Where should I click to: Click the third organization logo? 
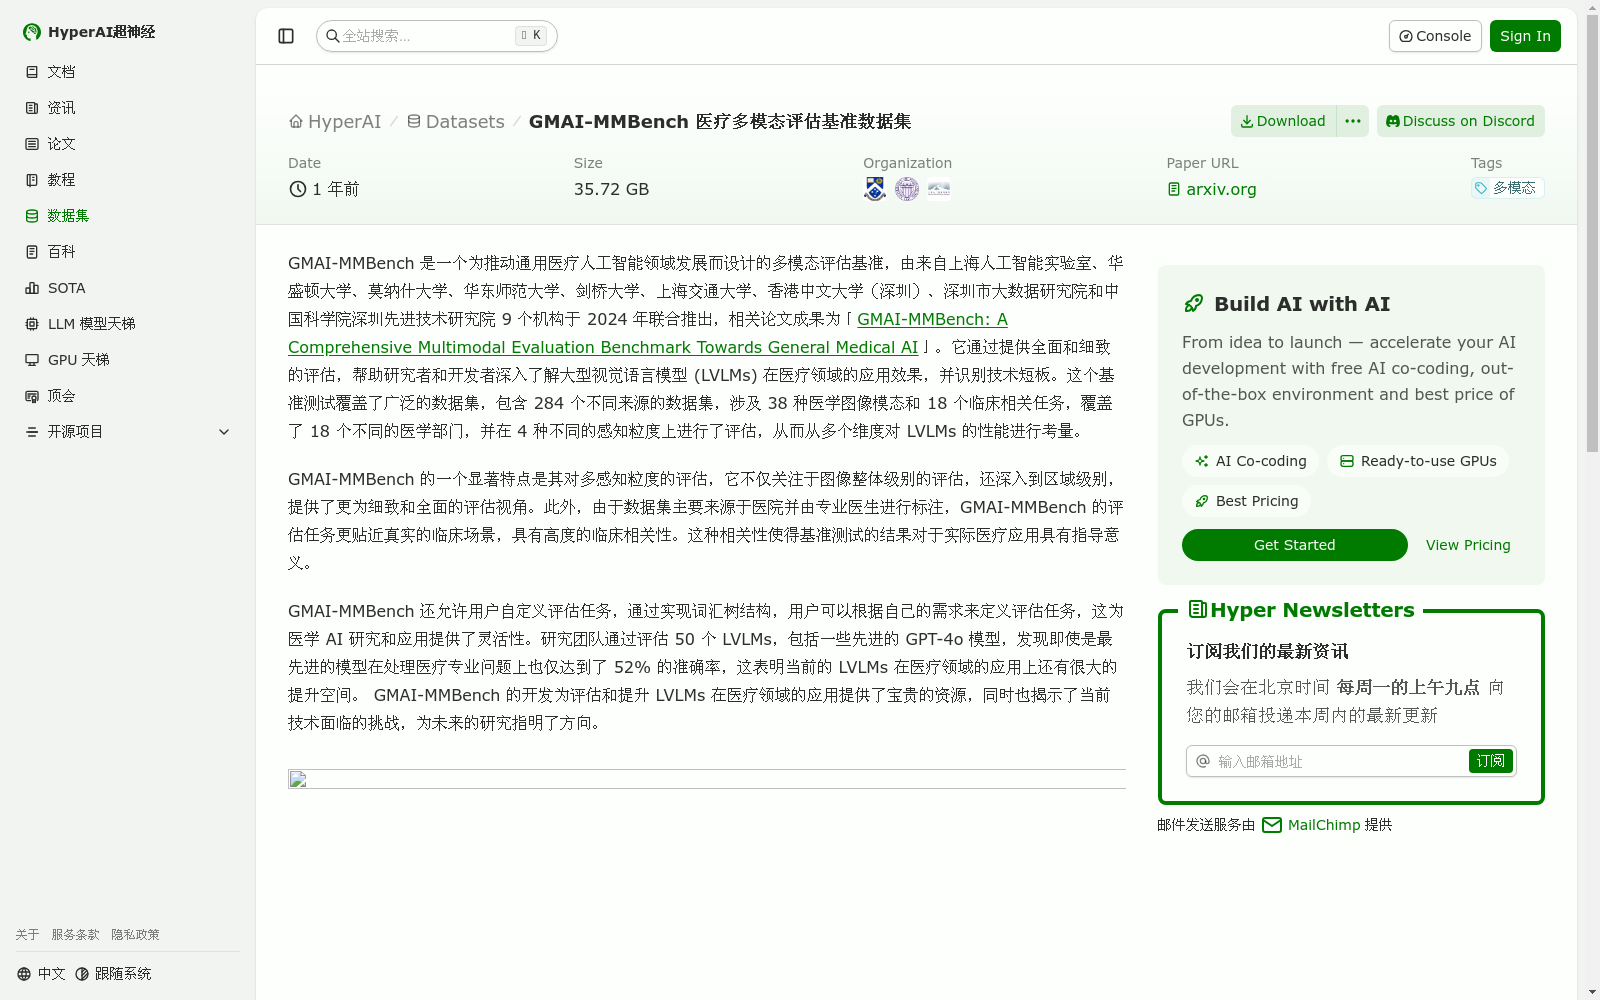click(x=939, y=189)
